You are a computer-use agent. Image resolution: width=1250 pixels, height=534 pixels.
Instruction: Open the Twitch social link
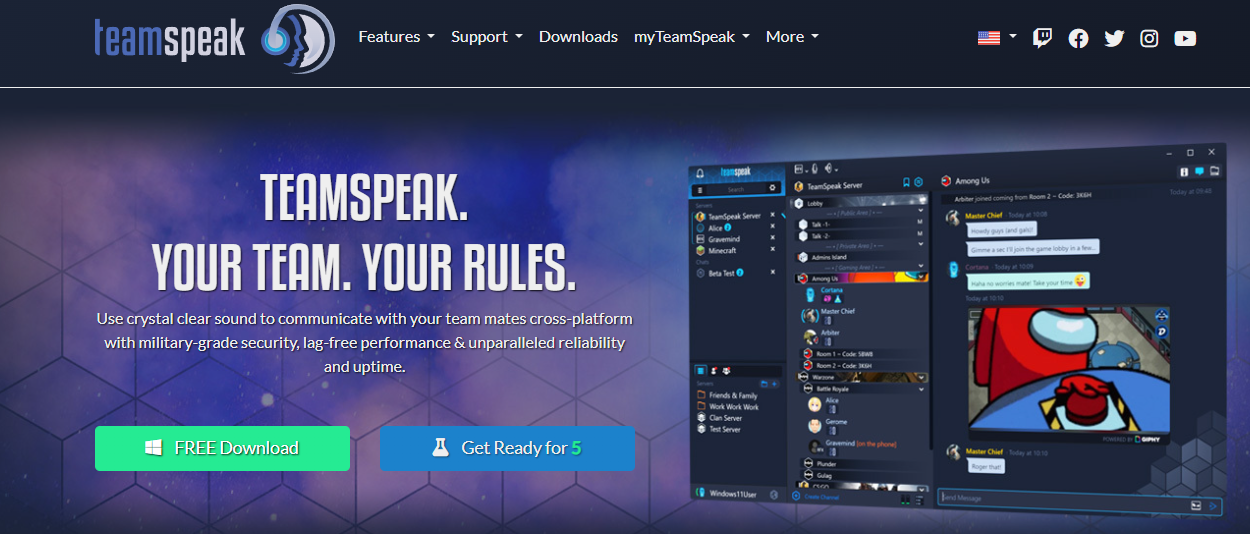pos(1042,38)
